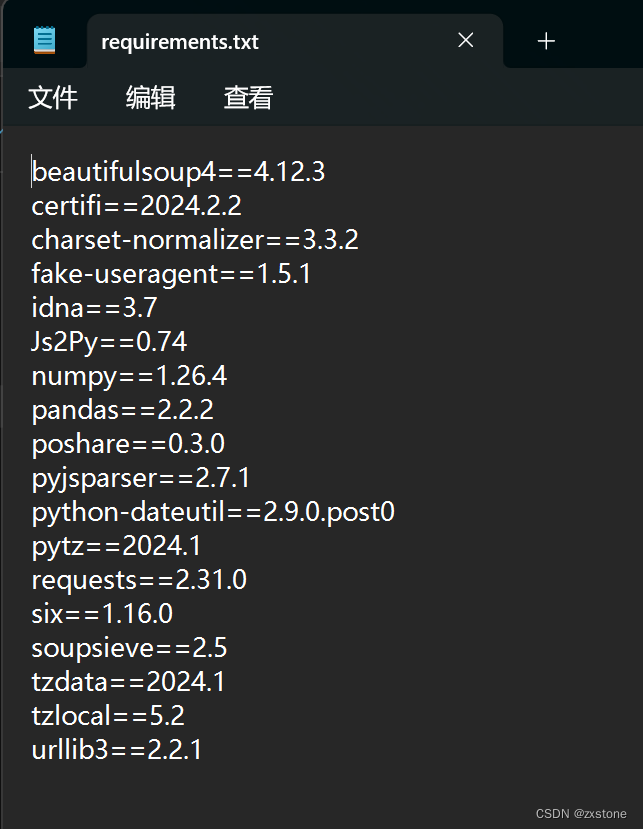Click the urllib3==2.2.1 line
643x829 pixels.
[x=125, y=749]
